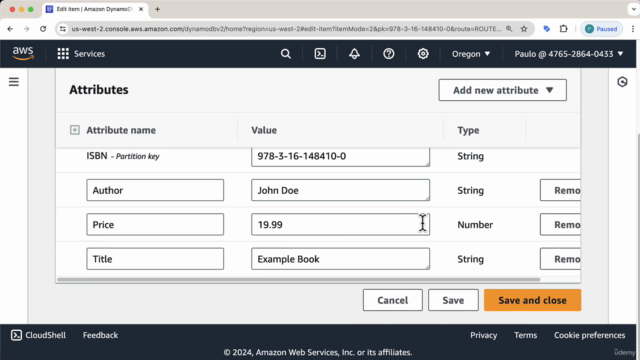The width and height of the screenshot is (640, 360).
Task: Open the notifications bell
Action: point(354,53)
